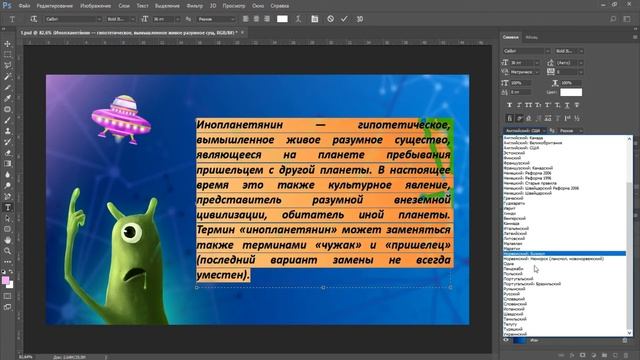
Task: Open font family dropdown in Character panel
Action: [547, 51]
